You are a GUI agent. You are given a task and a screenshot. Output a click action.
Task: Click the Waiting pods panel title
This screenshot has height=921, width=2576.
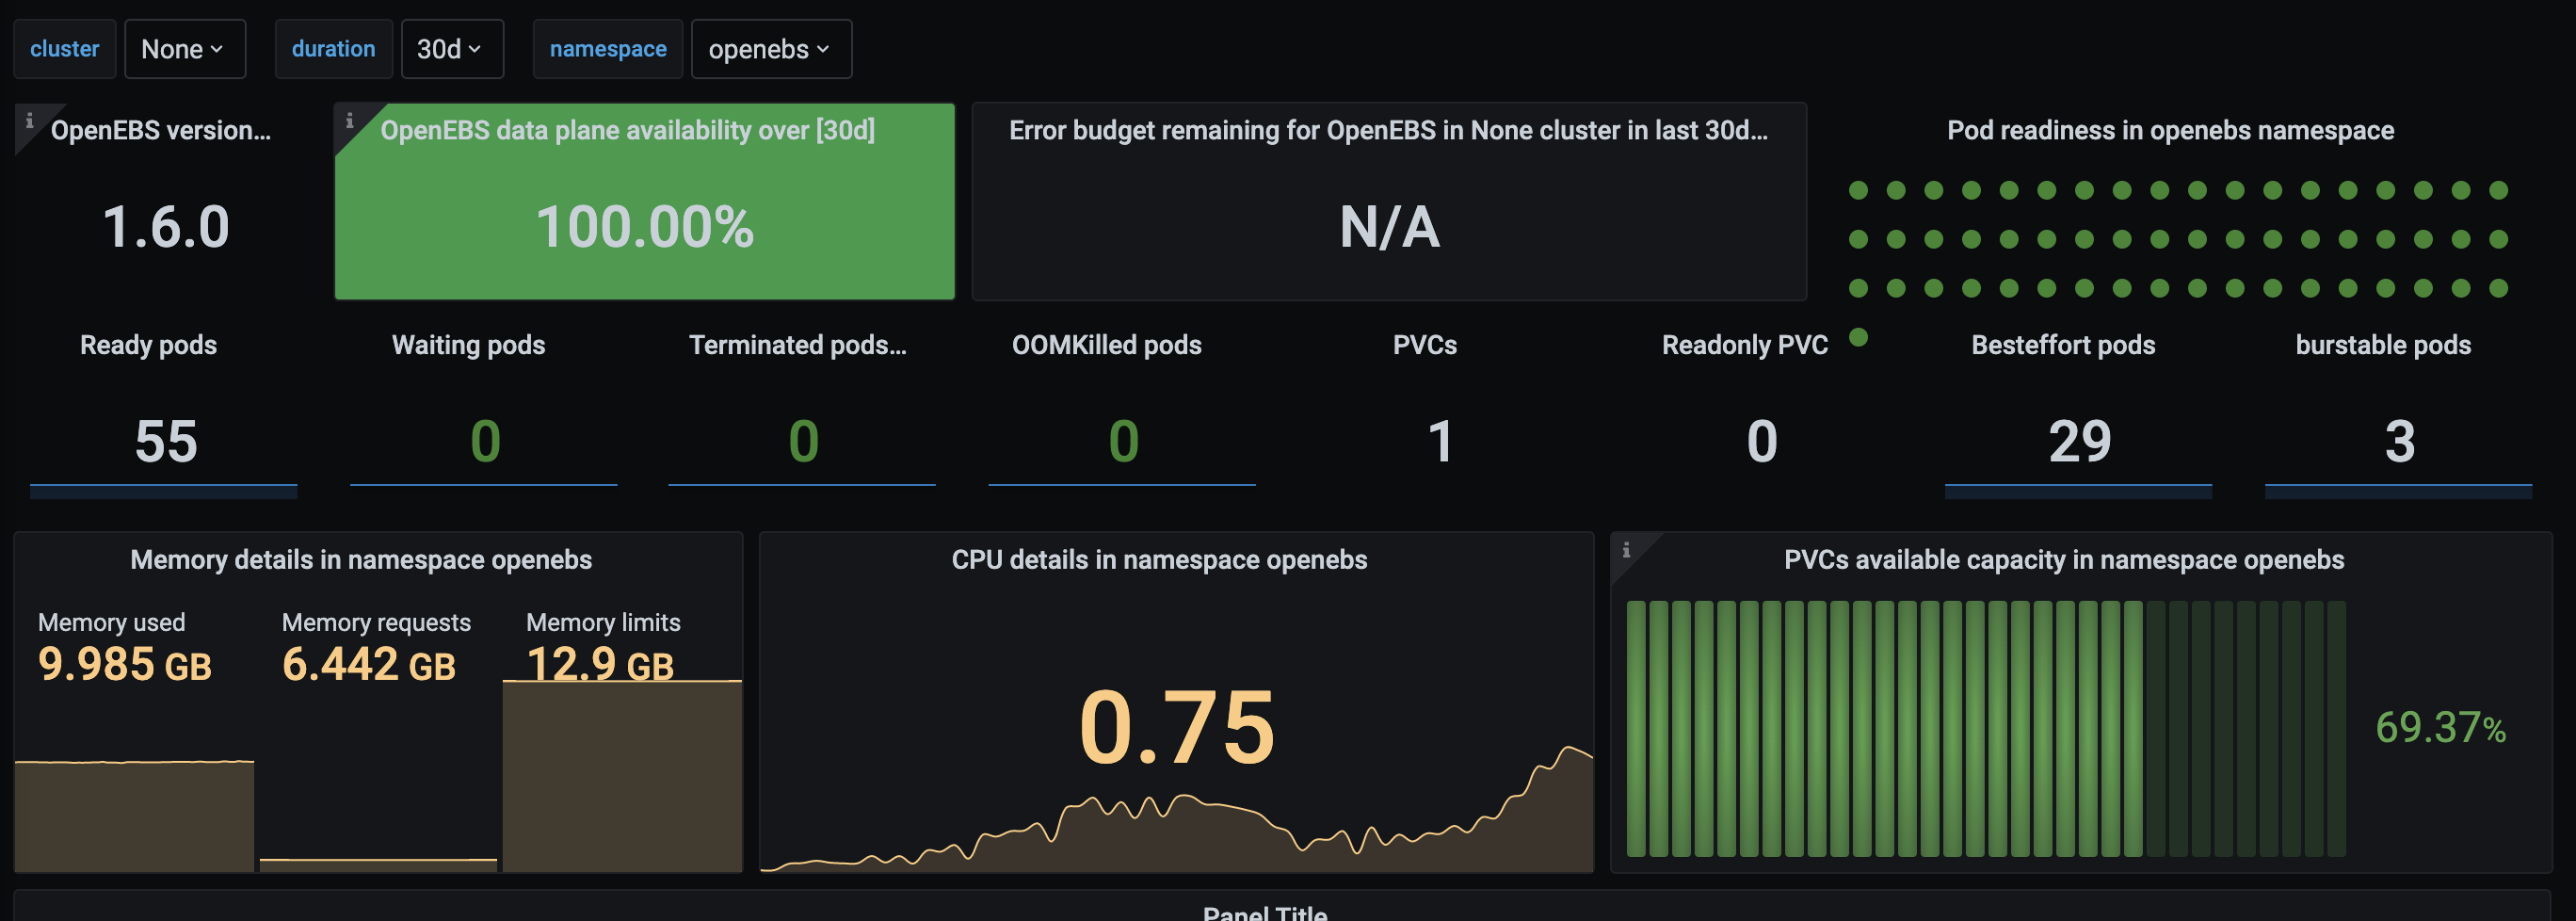coord(468,345)
